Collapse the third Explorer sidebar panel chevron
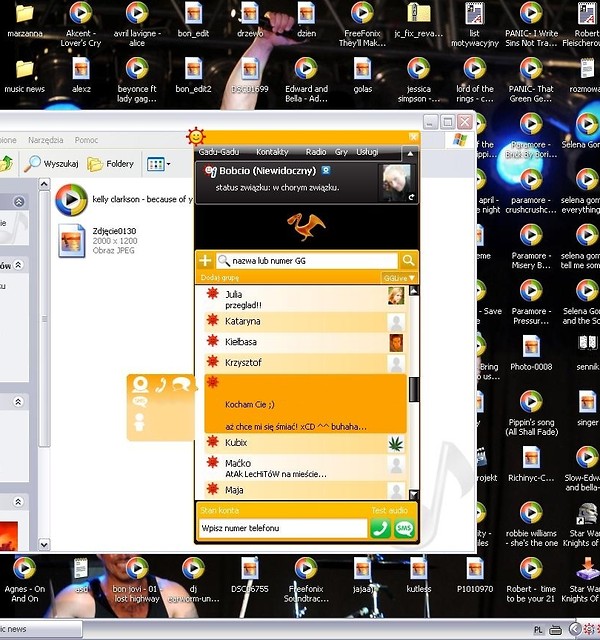This screenshot has height=640, width=600. click(x=18, y=402)
